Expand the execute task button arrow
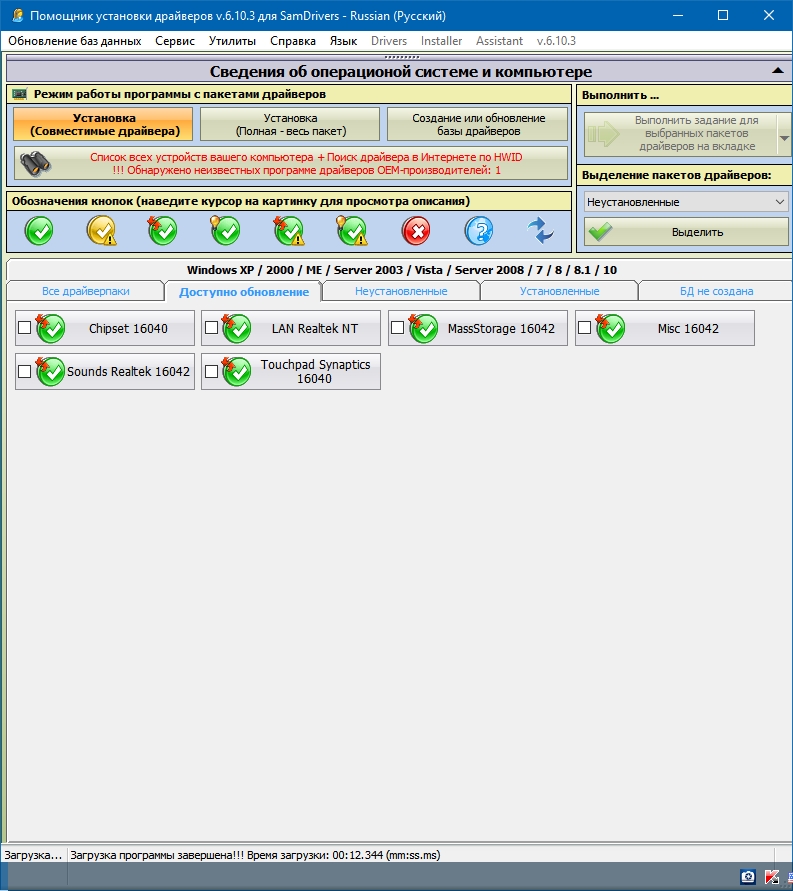The height and width of the screenshot is (891, 793). [784, 134]
